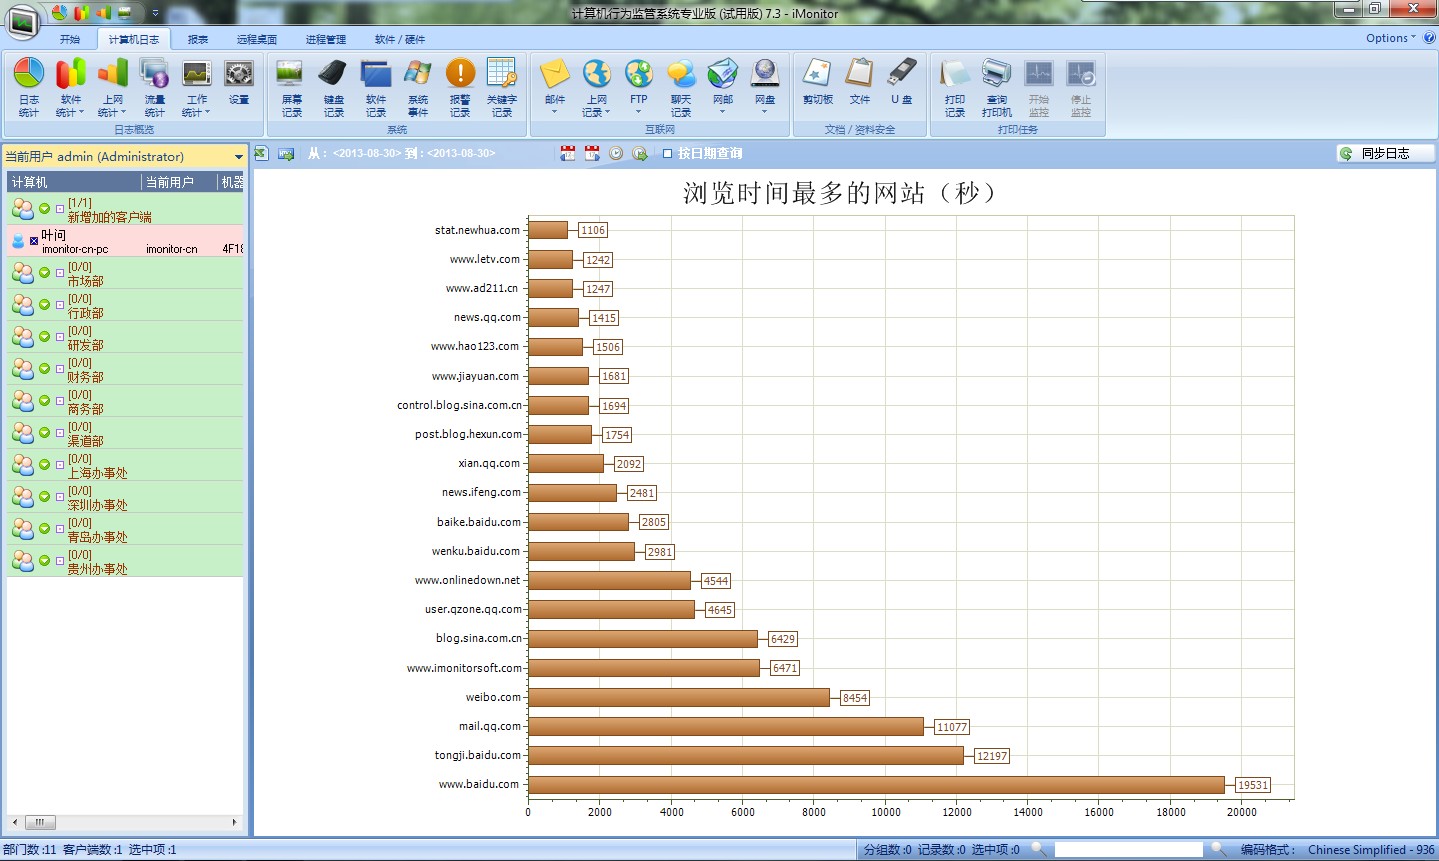This screenshot has width=1439, height=861.
Task: Select 计算机日志 ribbon tab
Action: [x=133, y=39]
